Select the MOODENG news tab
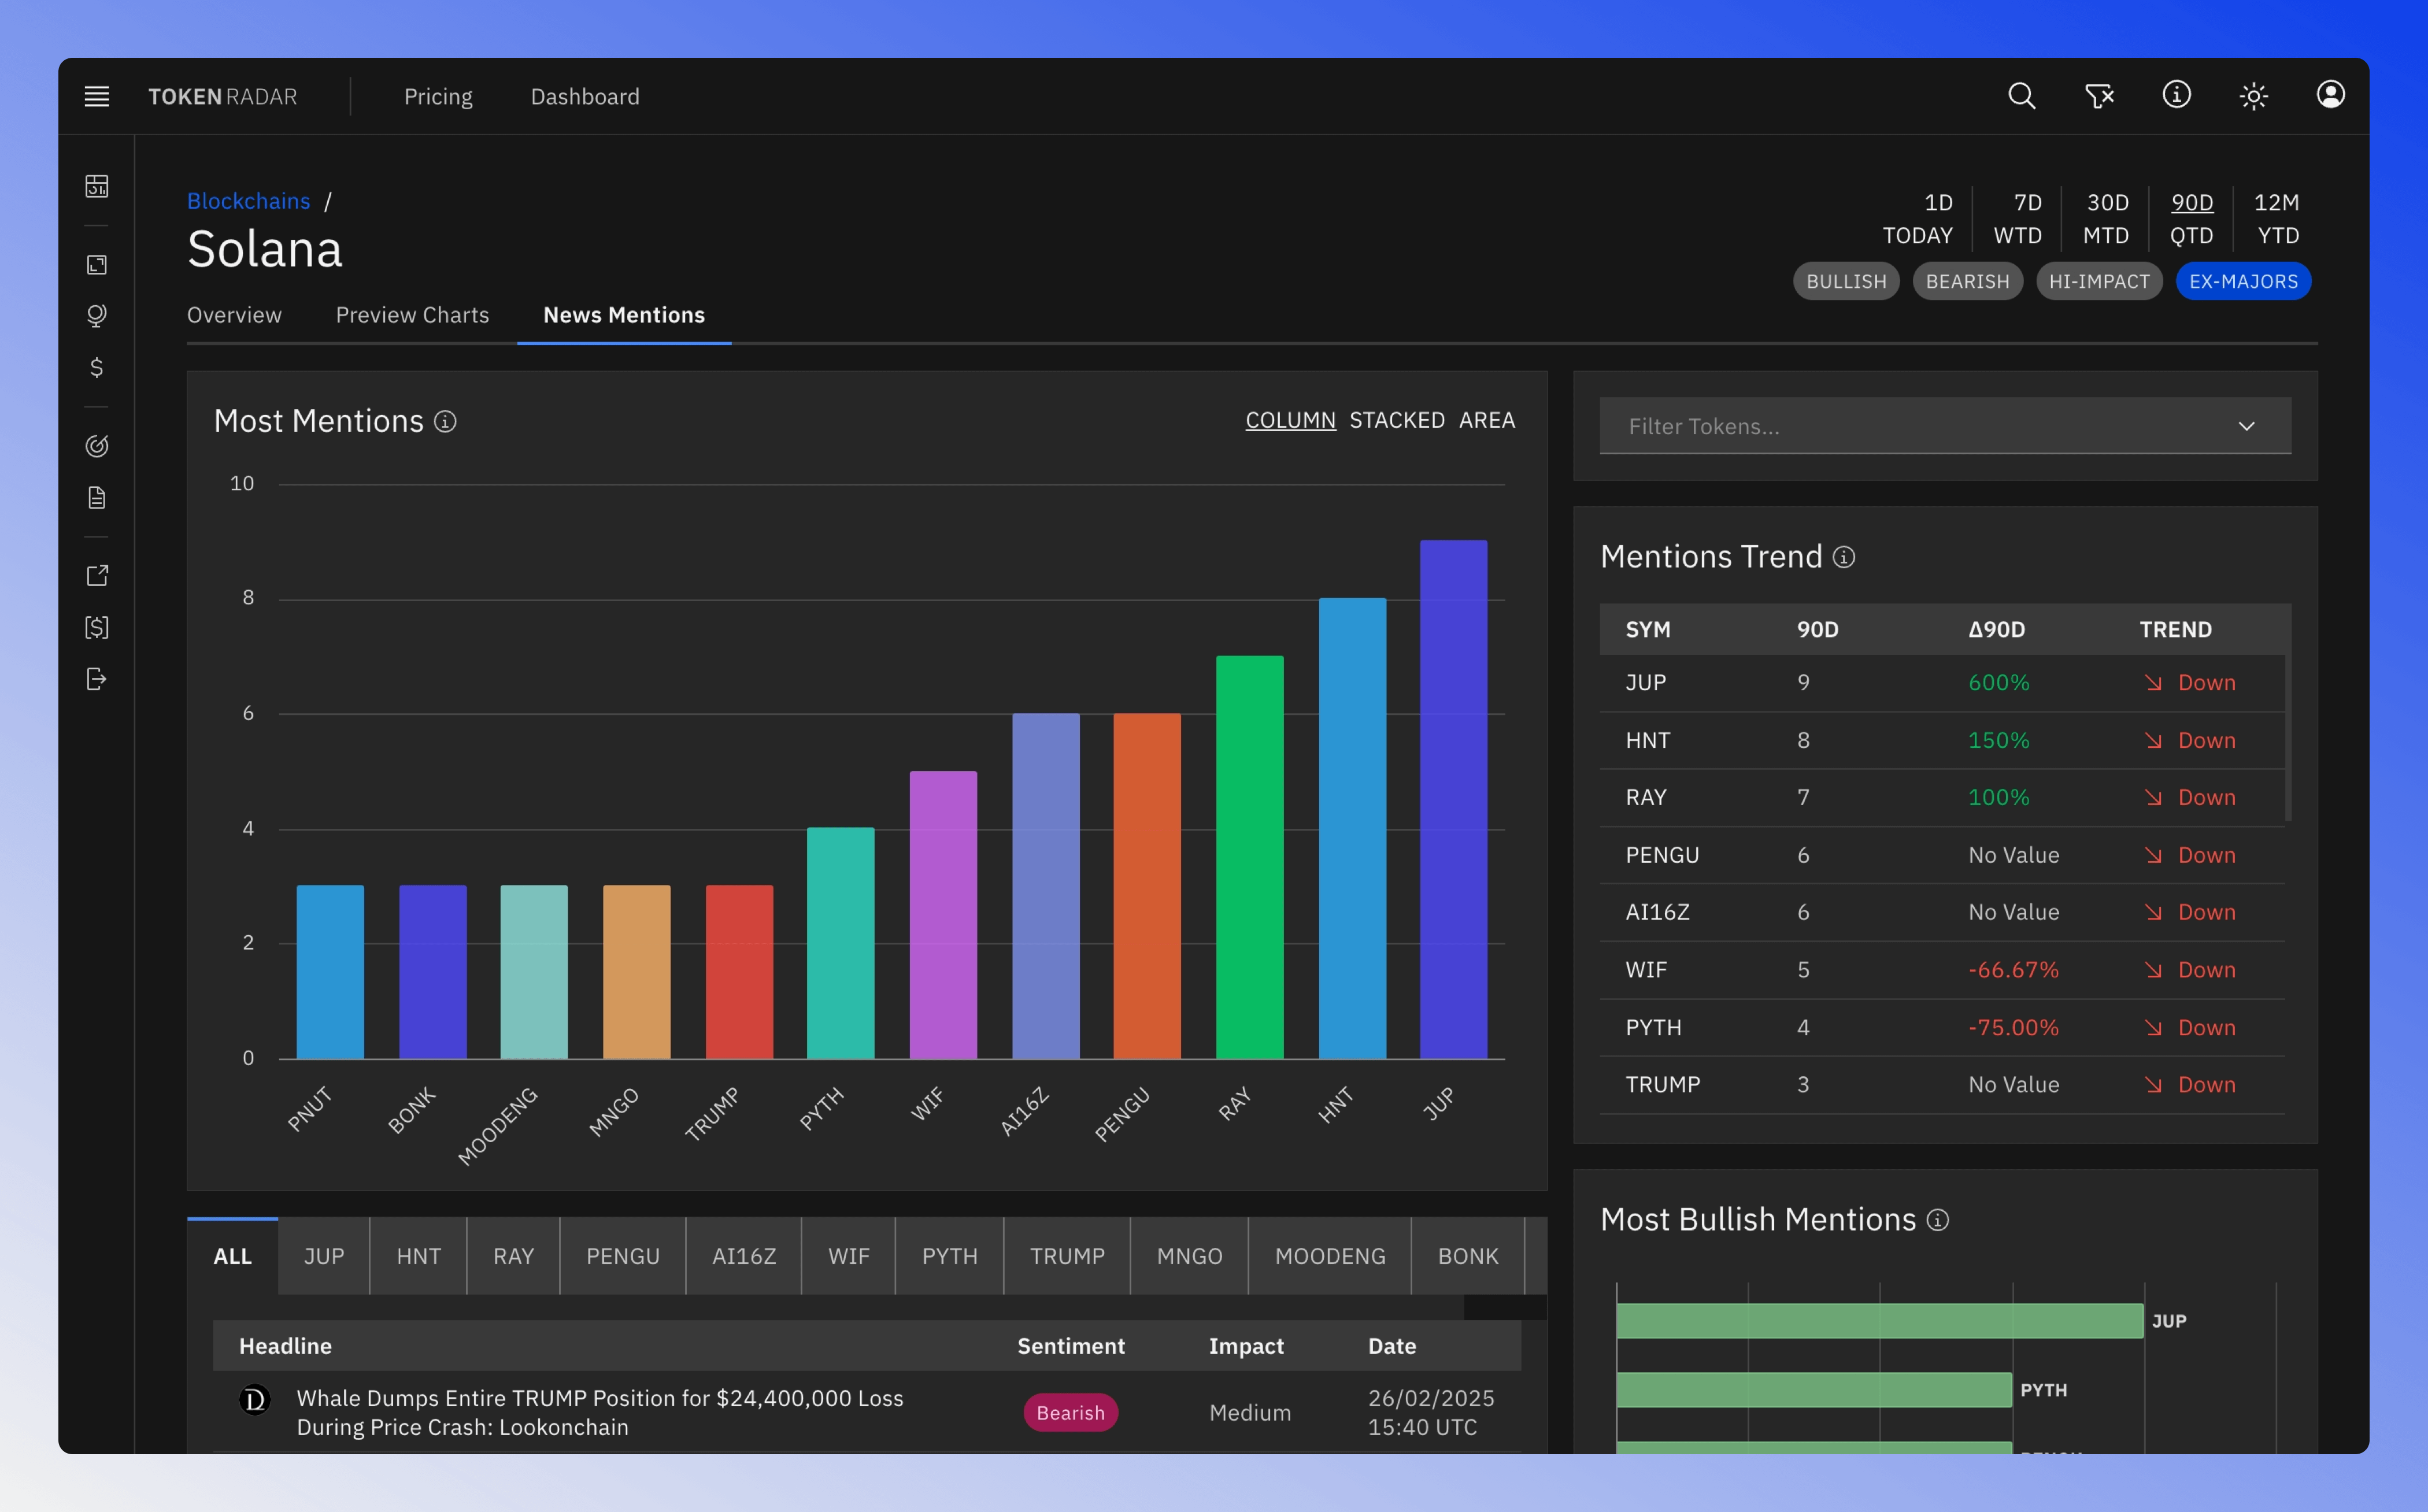The height and width of the screenshot is (1512, 2428). (1330, 1256)
